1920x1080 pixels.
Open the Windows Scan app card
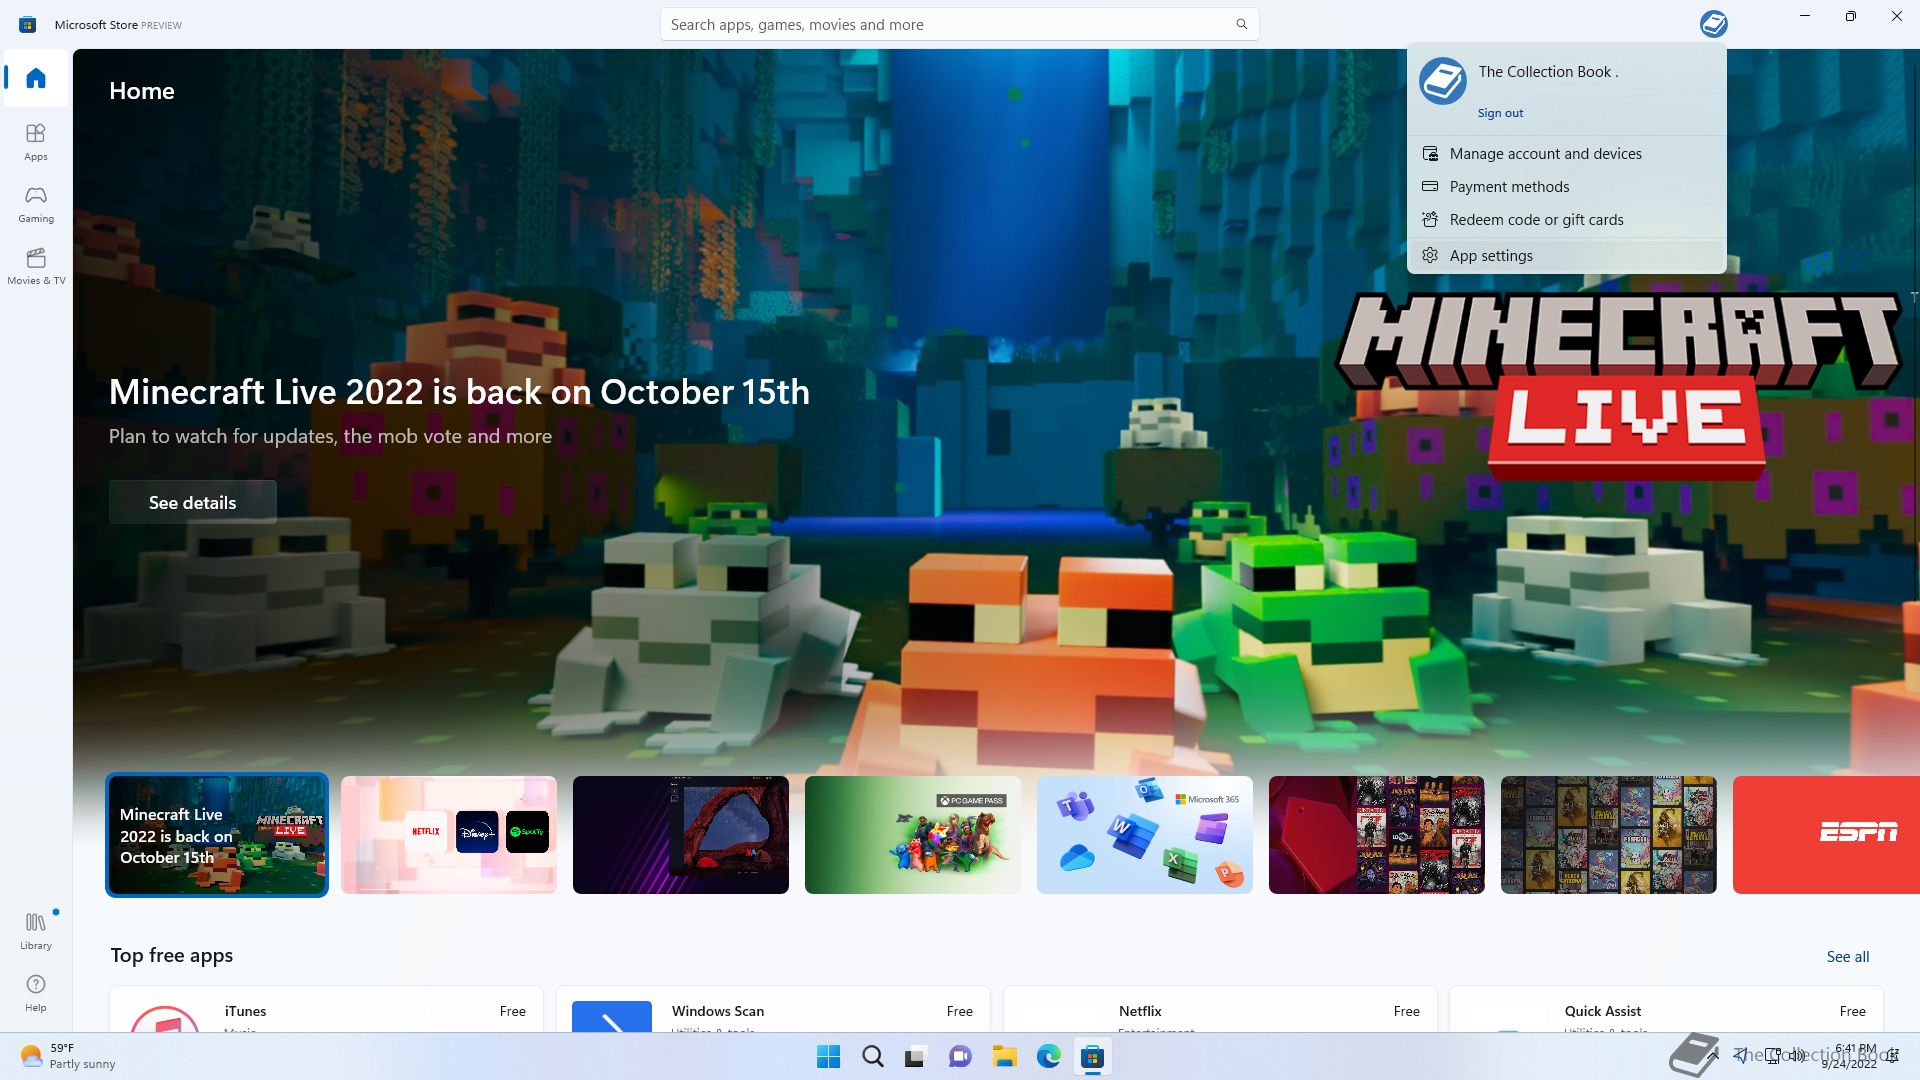773,1009
